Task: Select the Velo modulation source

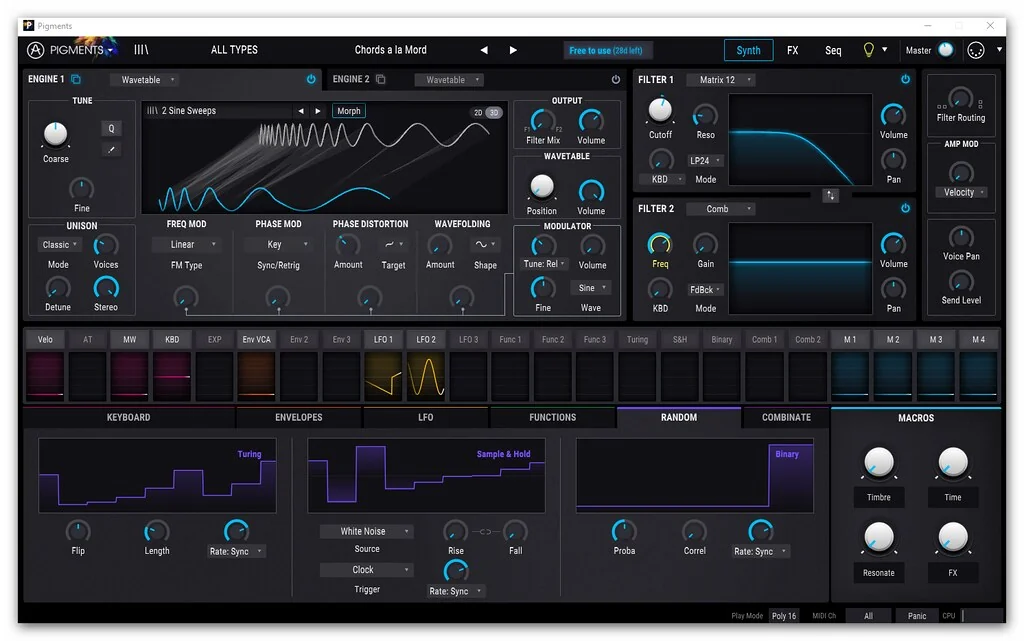Action: [45, 339]
